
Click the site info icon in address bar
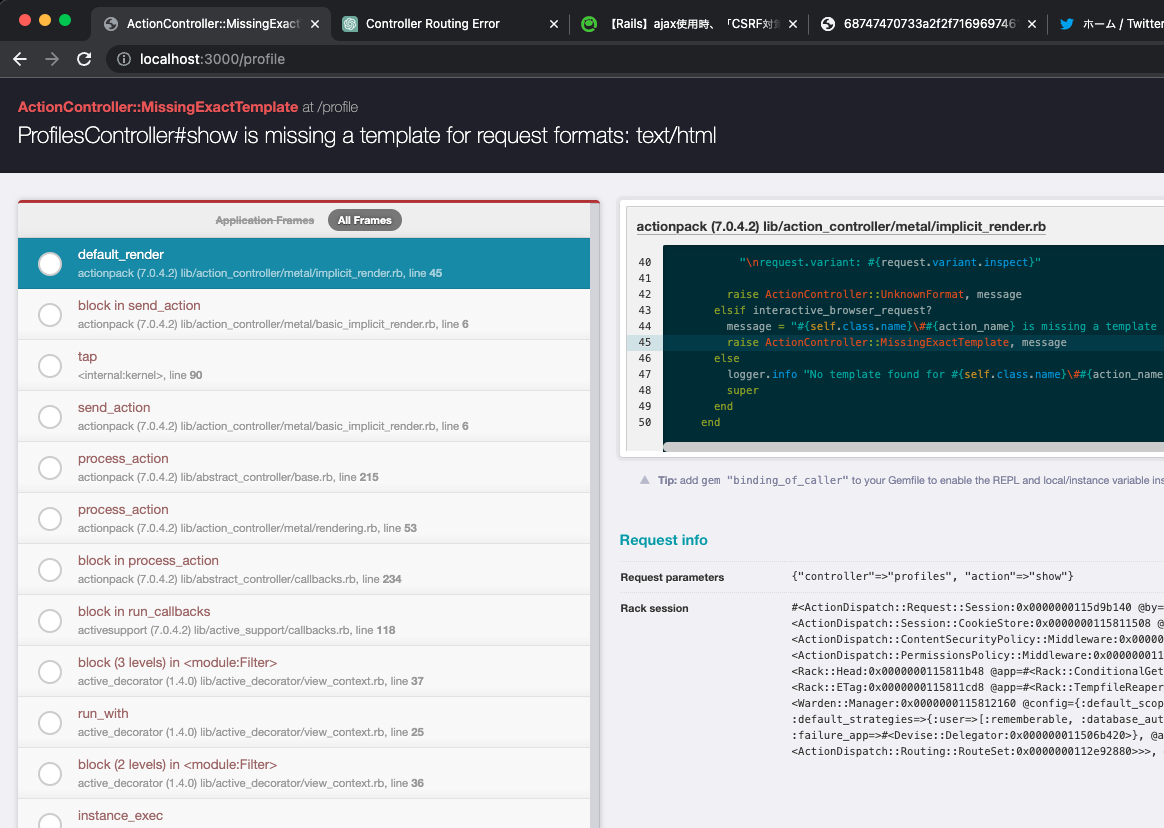point(124,59)
